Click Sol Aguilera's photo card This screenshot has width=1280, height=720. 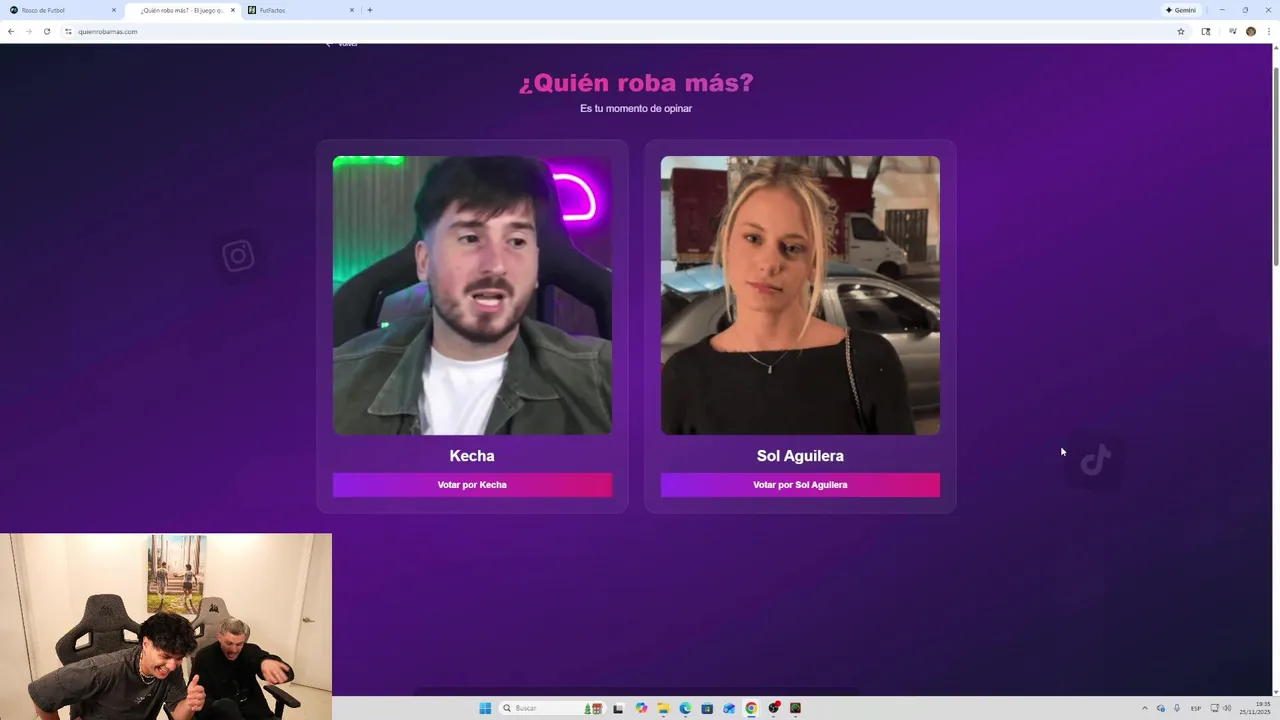(x=800, y=295)
